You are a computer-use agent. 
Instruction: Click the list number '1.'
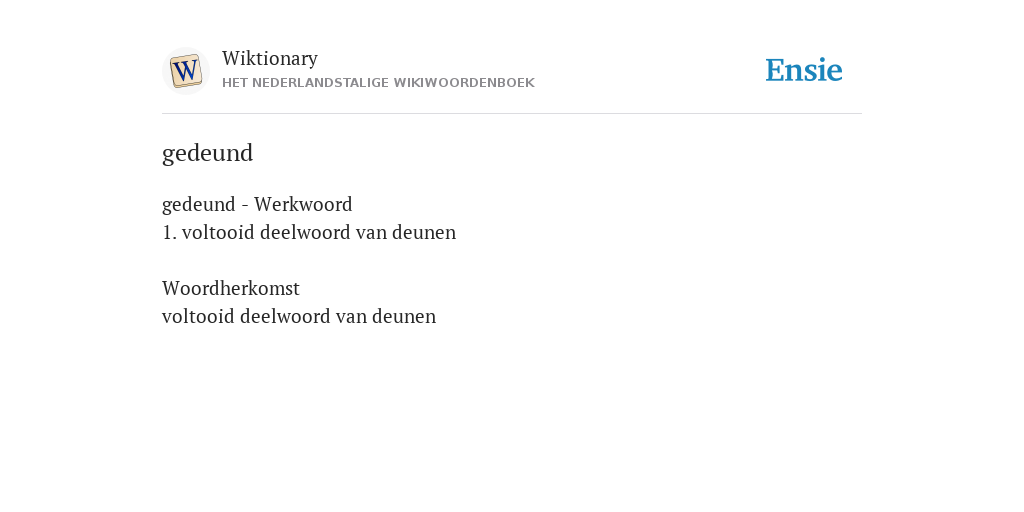[169, 232]
